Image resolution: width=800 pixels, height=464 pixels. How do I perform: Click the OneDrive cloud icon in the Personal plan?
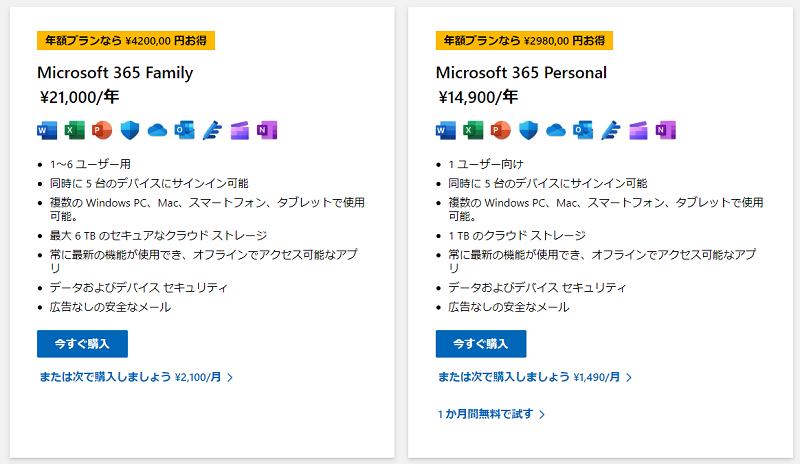pos(556,130)
